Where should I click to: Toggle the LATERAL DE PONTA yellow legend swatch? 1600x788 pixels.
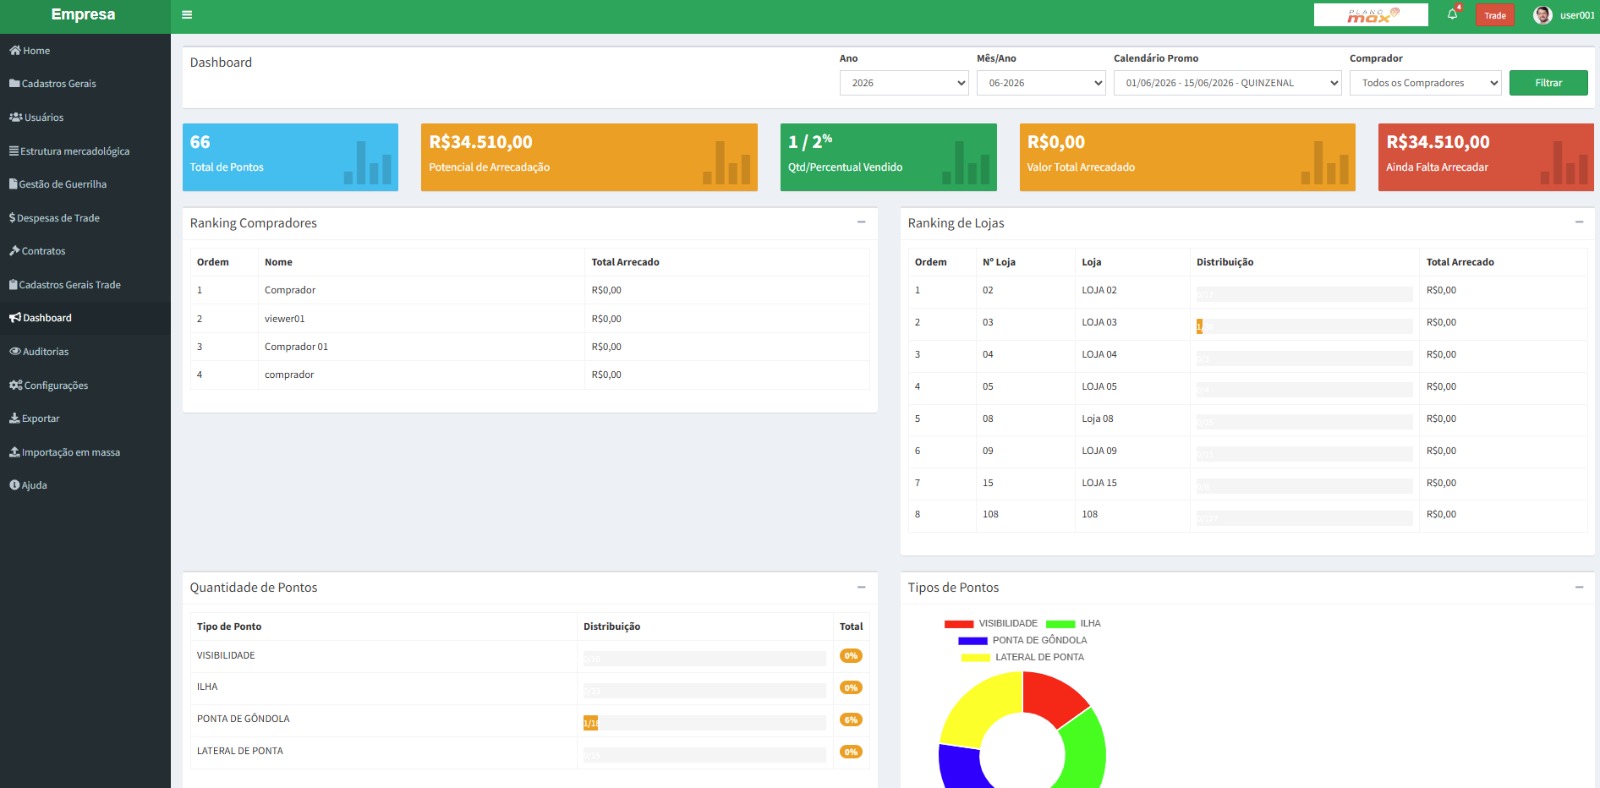pos(975,658)
